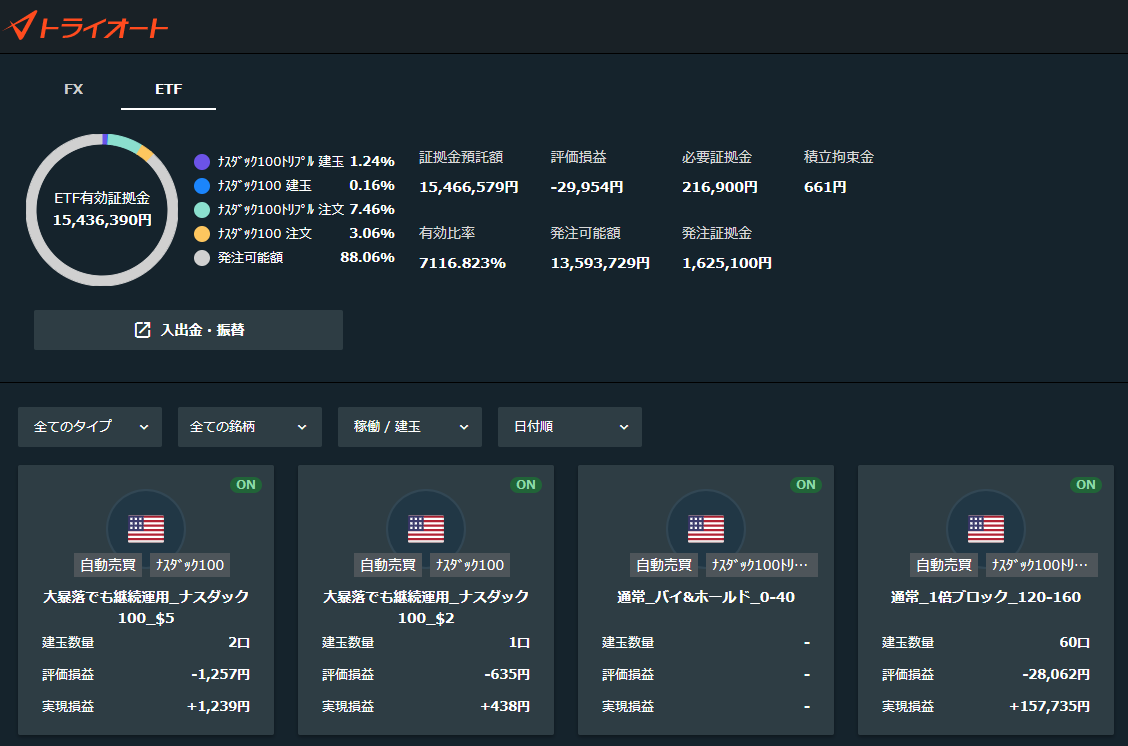
Task: Click US flag icon on バイ&ホールド_0-40 card
Action: click(706, 529)
